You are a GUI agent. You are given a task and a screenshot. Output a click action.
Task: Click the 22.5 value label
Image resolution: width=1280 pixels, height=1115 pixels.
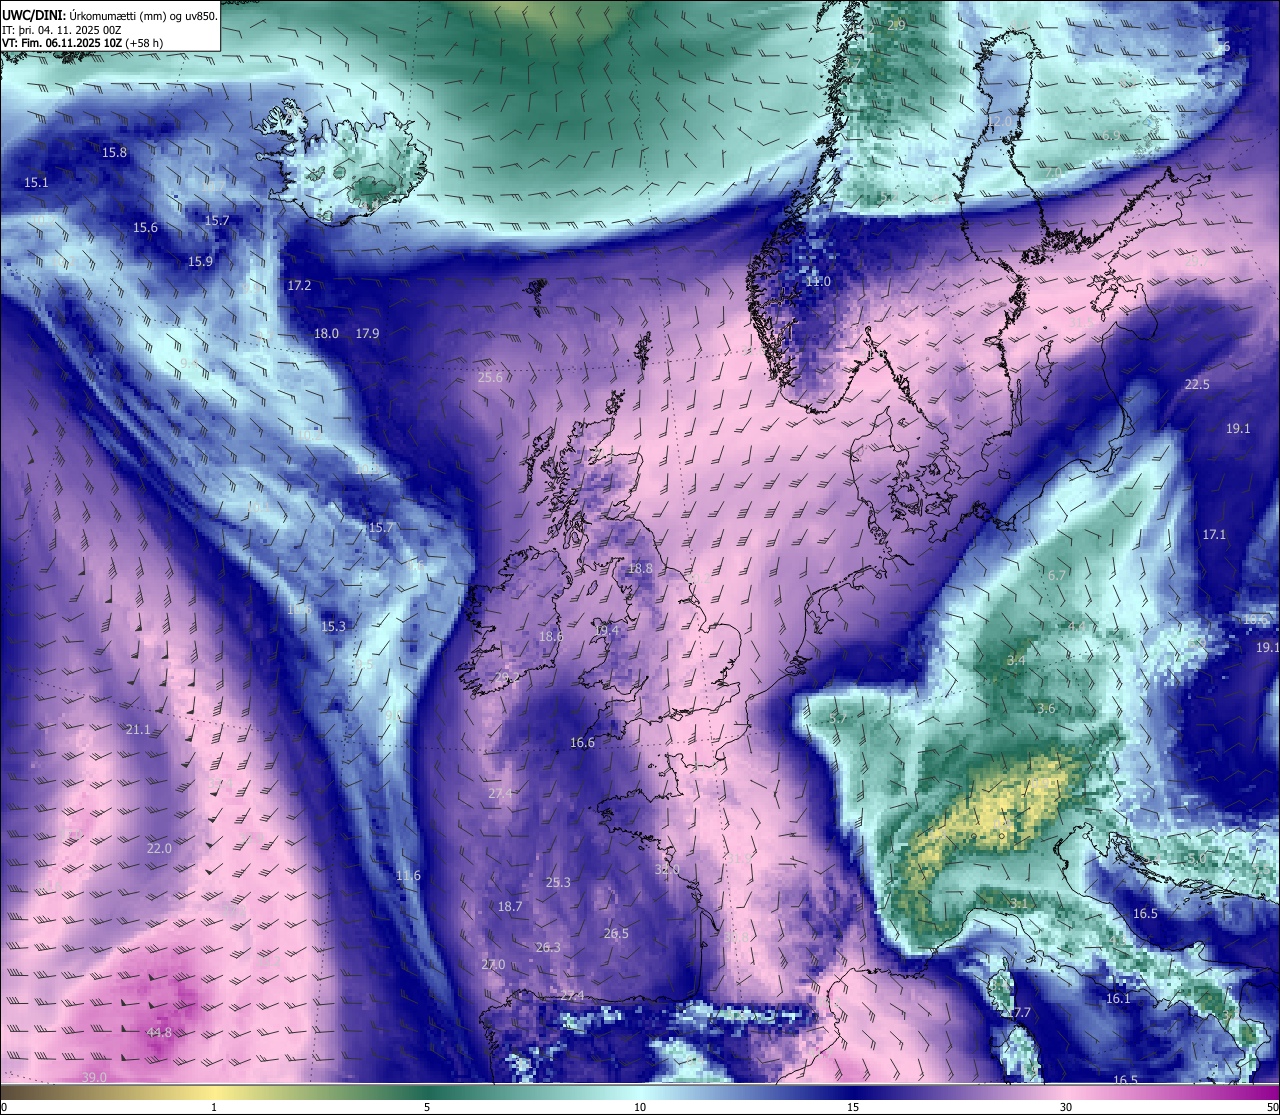pyautogui.click(x=1197, y=385)
